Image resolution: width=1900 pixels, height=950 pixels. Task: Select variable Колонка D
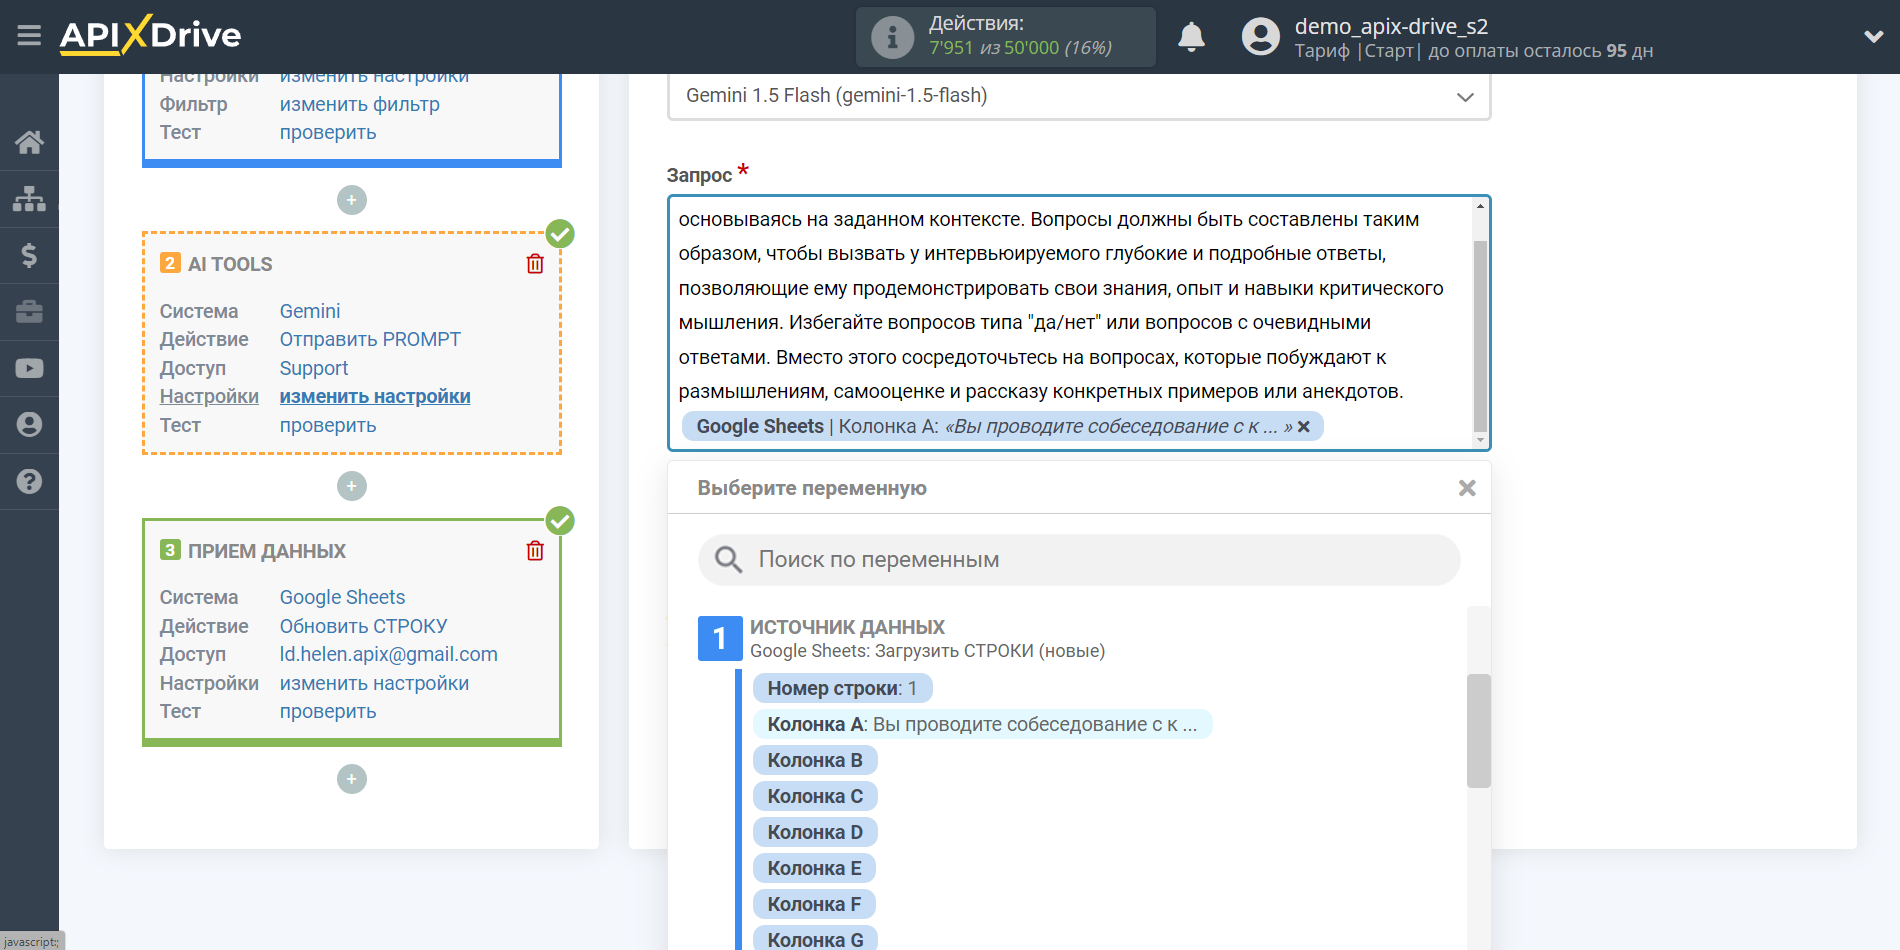pos(815,832)
